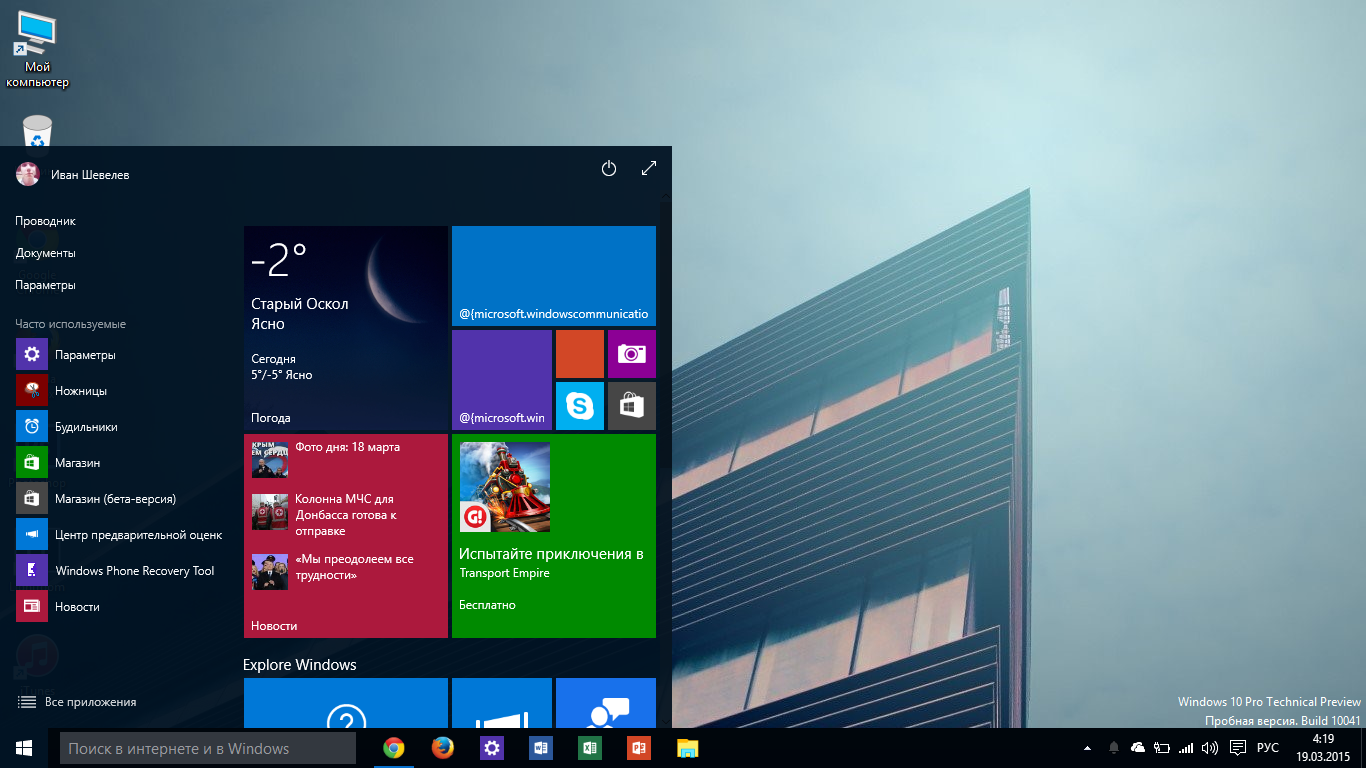Switch the РУС input language indicator
This screenshot has height=768, width=1366.
[x=1267, y=748]
